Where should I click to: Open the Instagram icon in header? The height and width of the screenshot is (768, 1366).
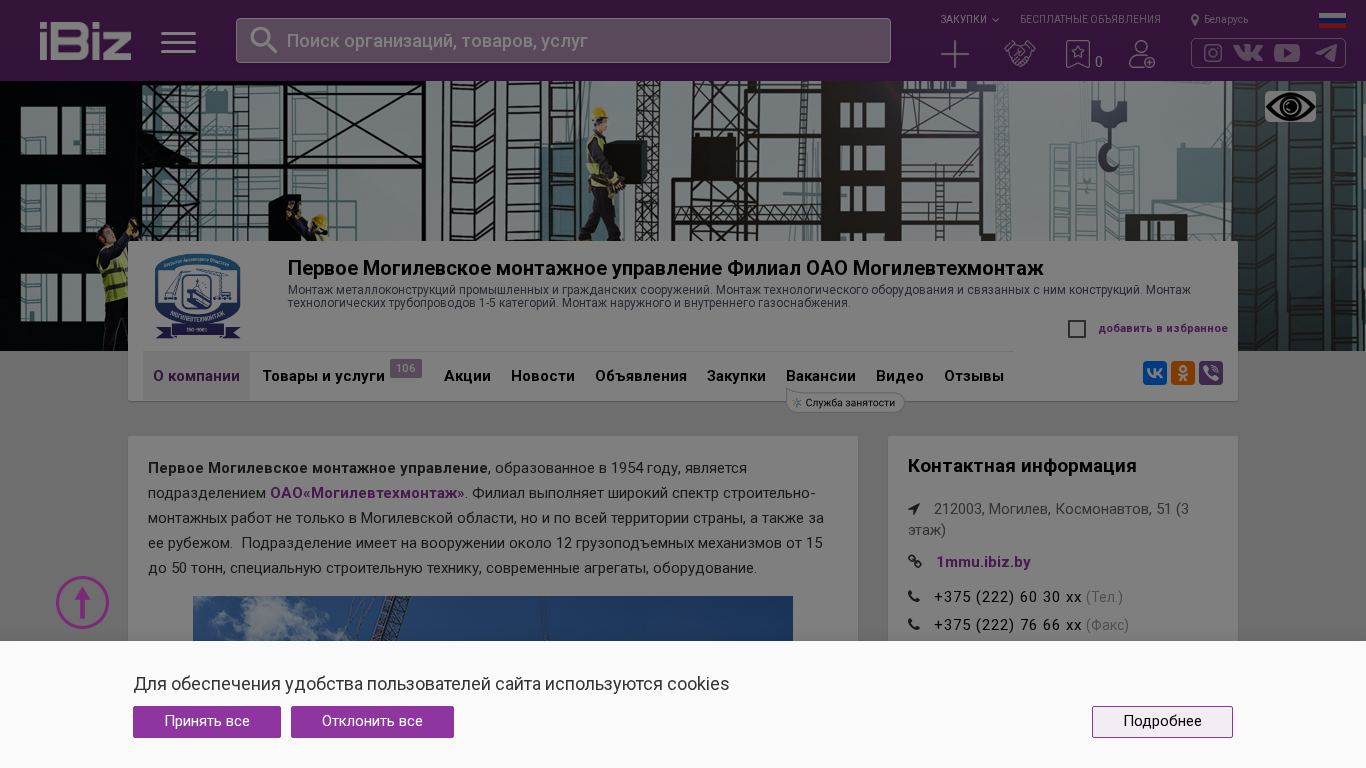[1213, 53]
